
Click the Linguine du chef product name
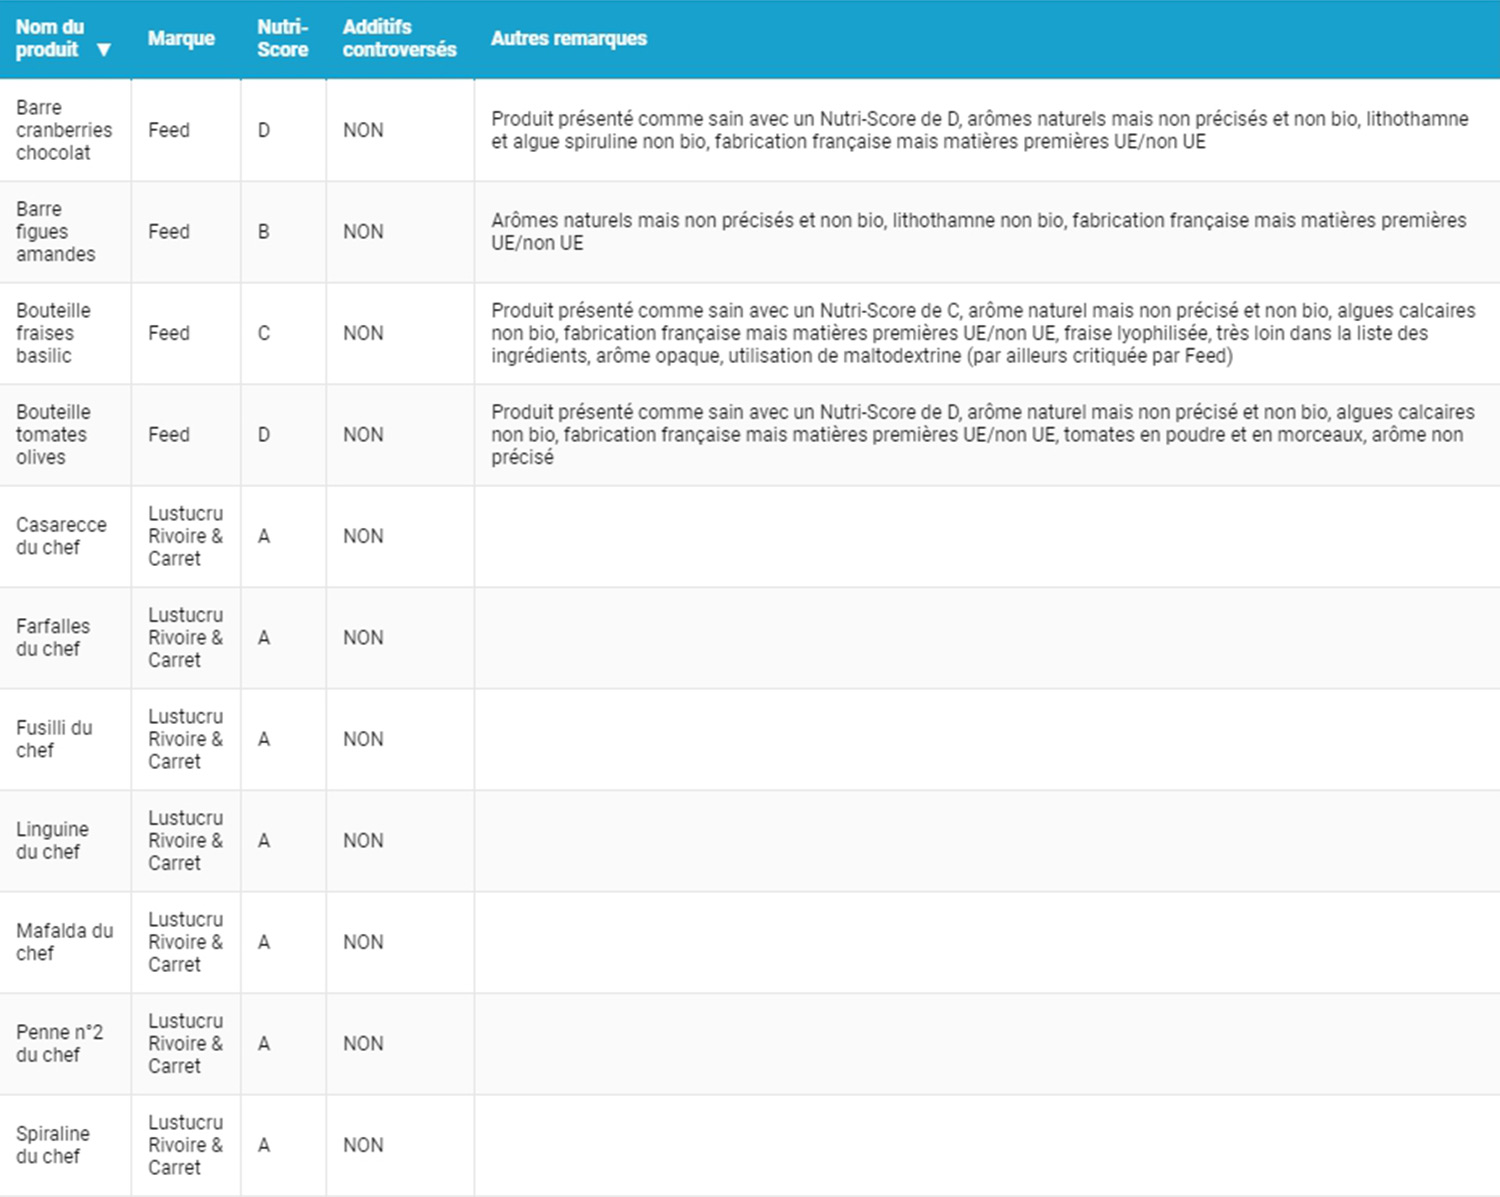pyautogui.click(x=52, y=840)
